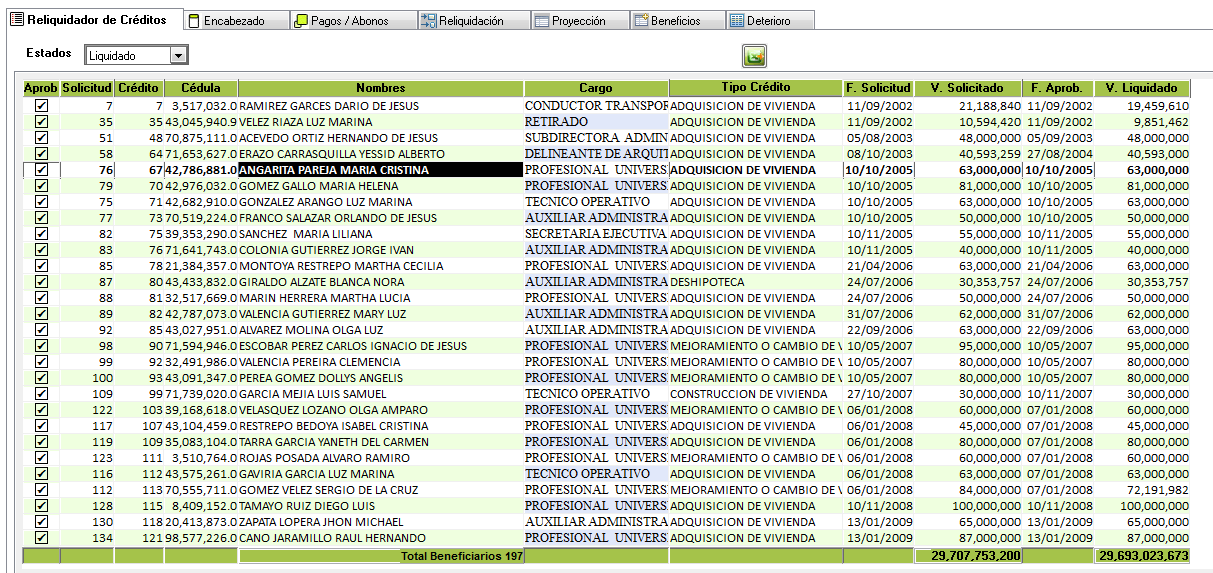The width and height of the screenshot is (1213, 573).
Task: Click the Cédula column header
Action: 201,88
